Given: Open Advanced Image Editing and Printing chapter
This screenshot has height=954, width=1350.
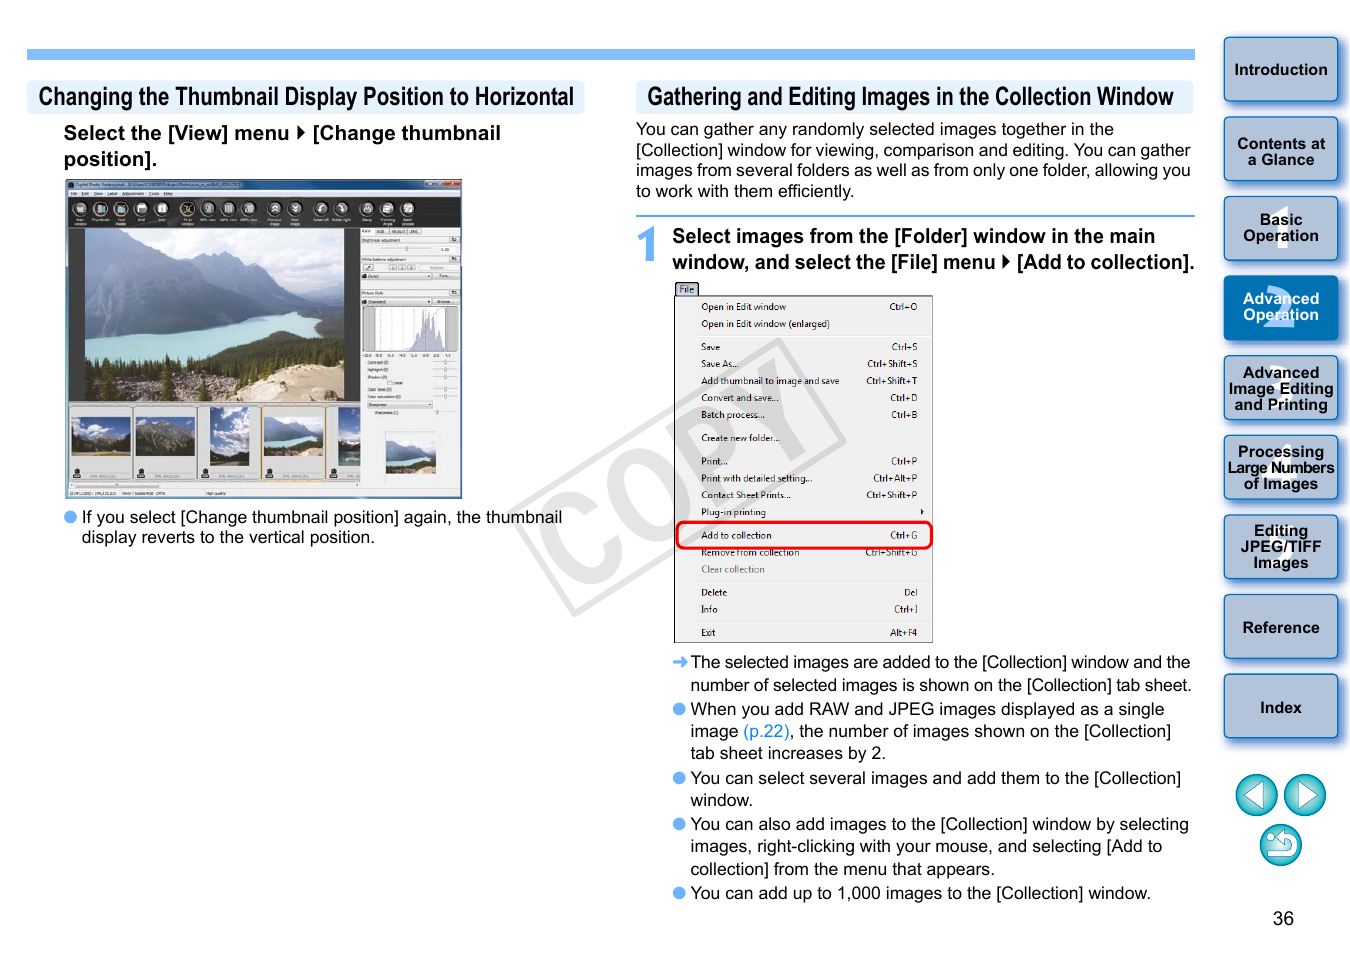Looking at the screenshot, I should (1281, 388).
